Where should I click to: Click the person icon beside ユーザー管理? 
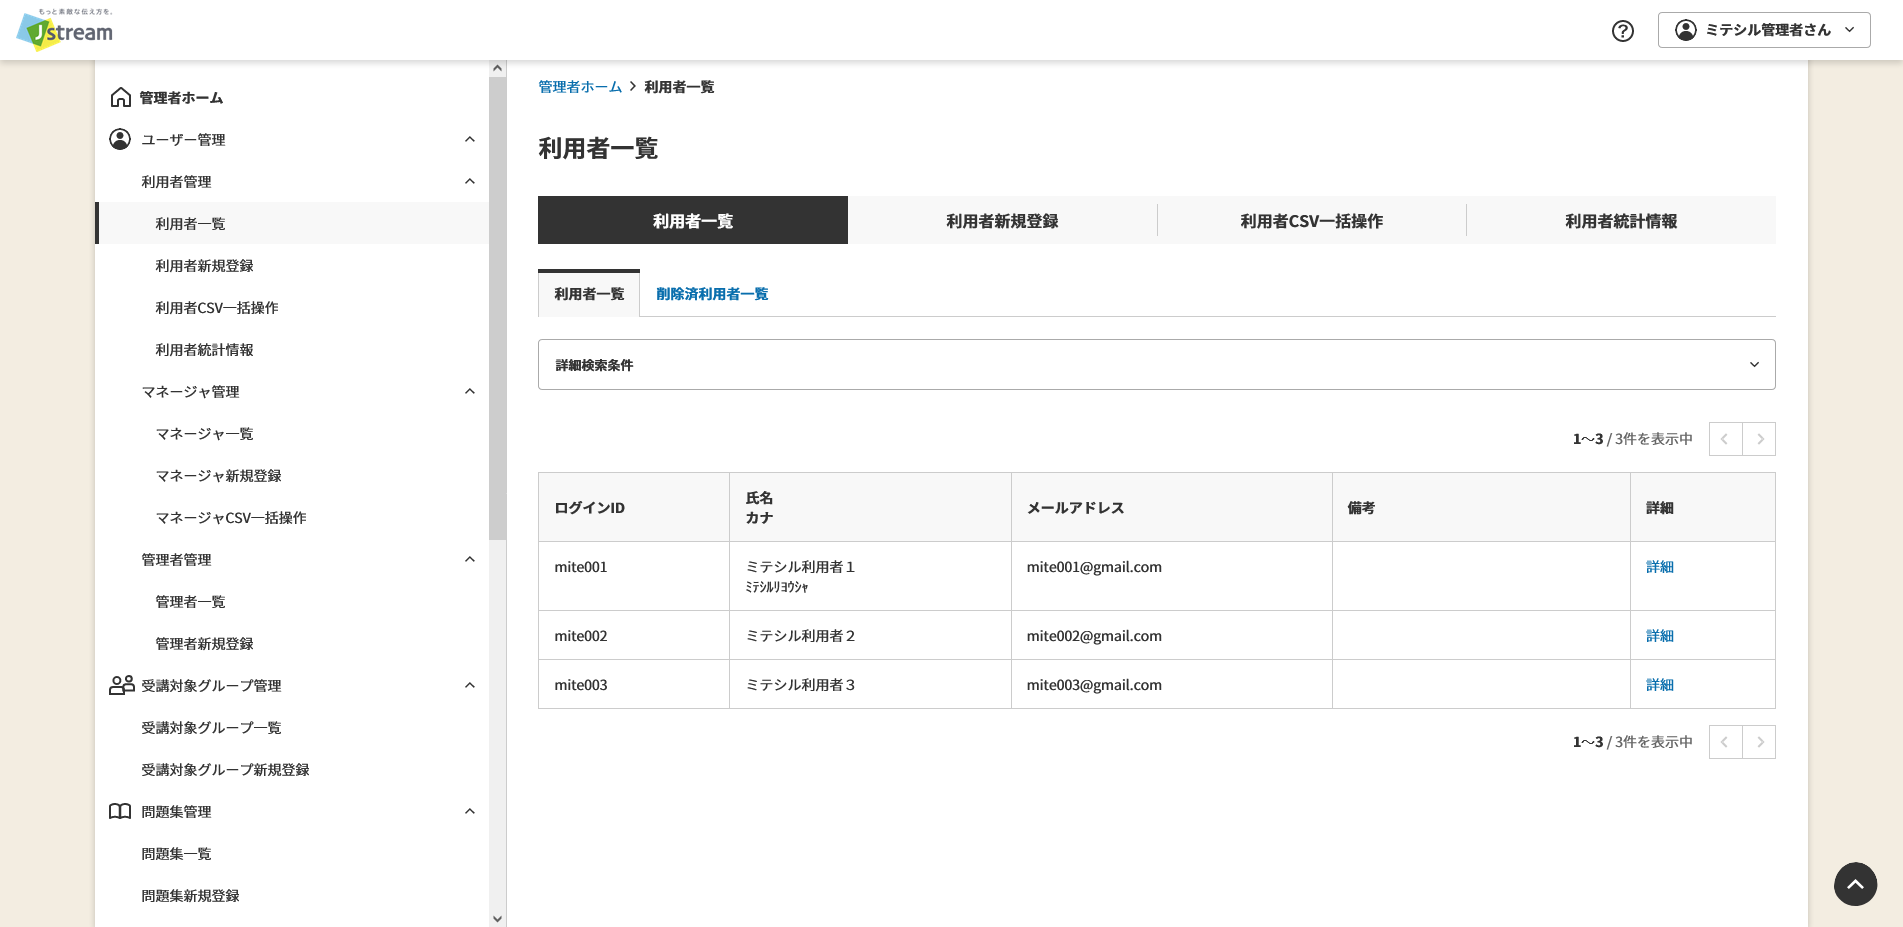[x=120, y=139]
